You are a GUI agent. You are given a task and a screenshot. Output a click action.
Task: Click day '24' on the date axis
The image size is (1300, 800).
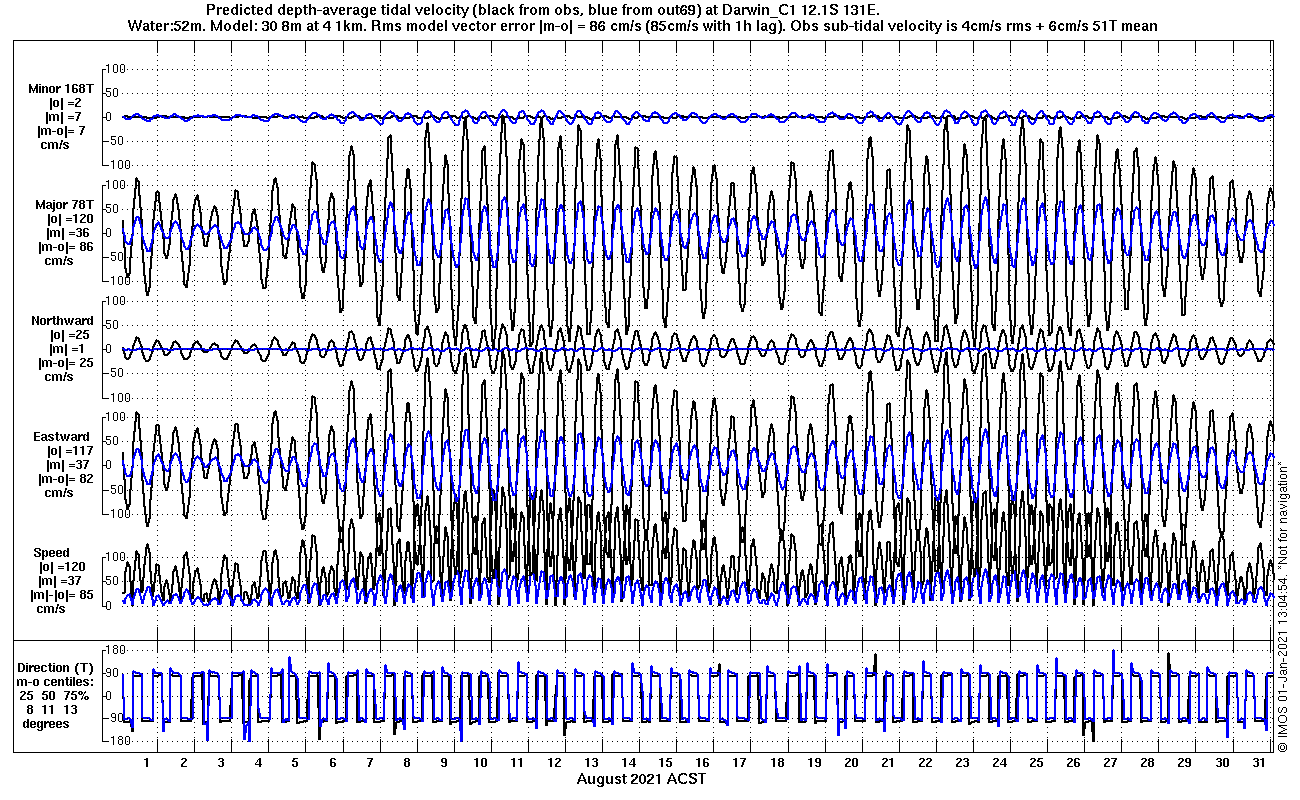(x=998, y=763)
